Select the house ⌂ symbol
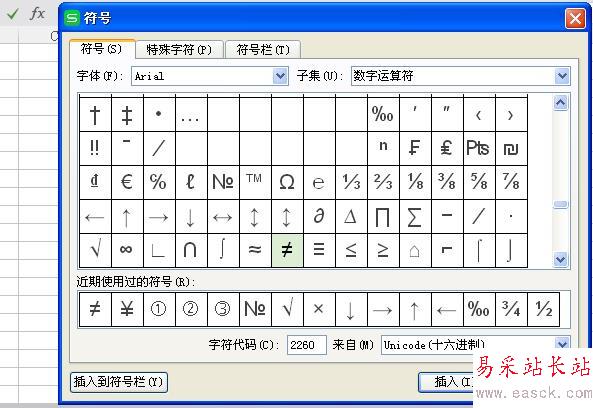 (415, 250)
